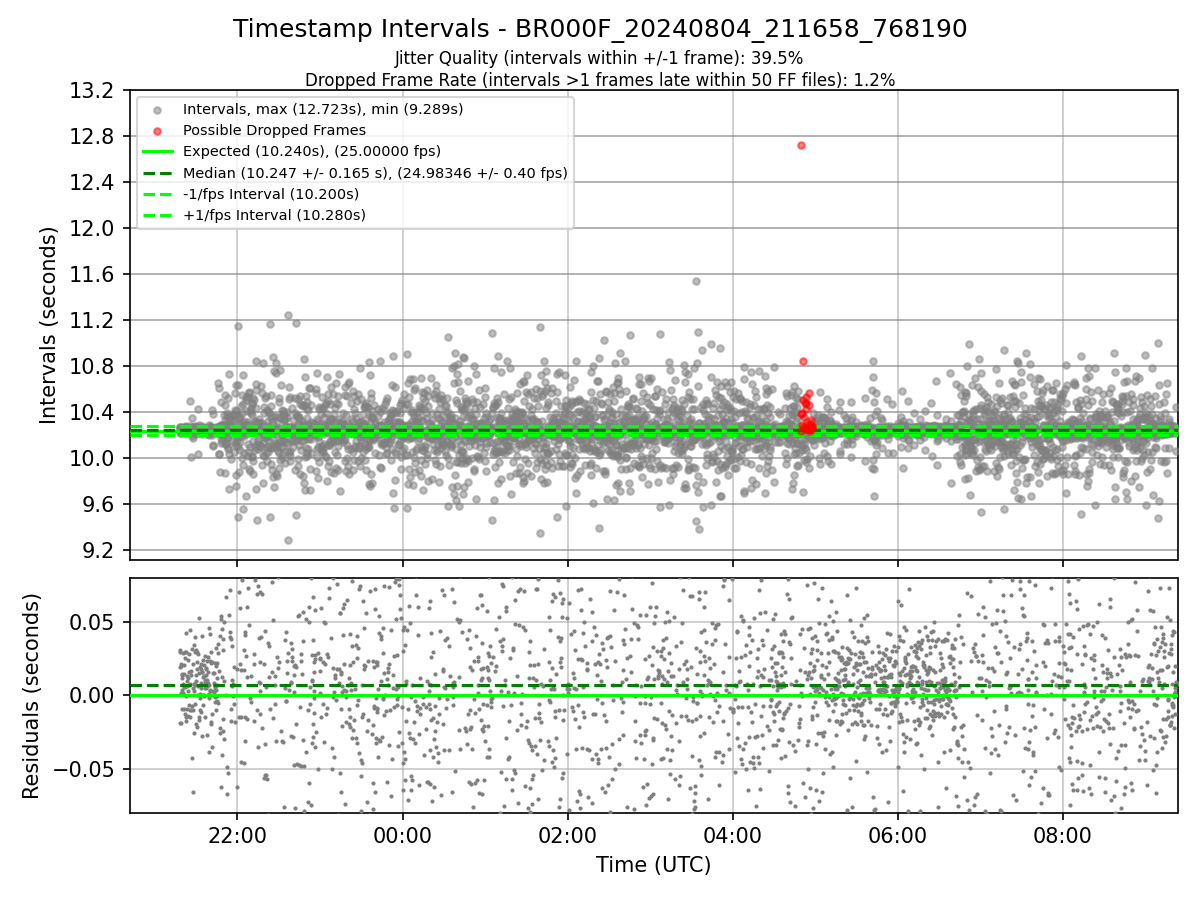Click the 'Dropped Frame Rate' 1.2% subtitle line
The width and height of the screenshot is (1200, 900).
click(600, 79)
